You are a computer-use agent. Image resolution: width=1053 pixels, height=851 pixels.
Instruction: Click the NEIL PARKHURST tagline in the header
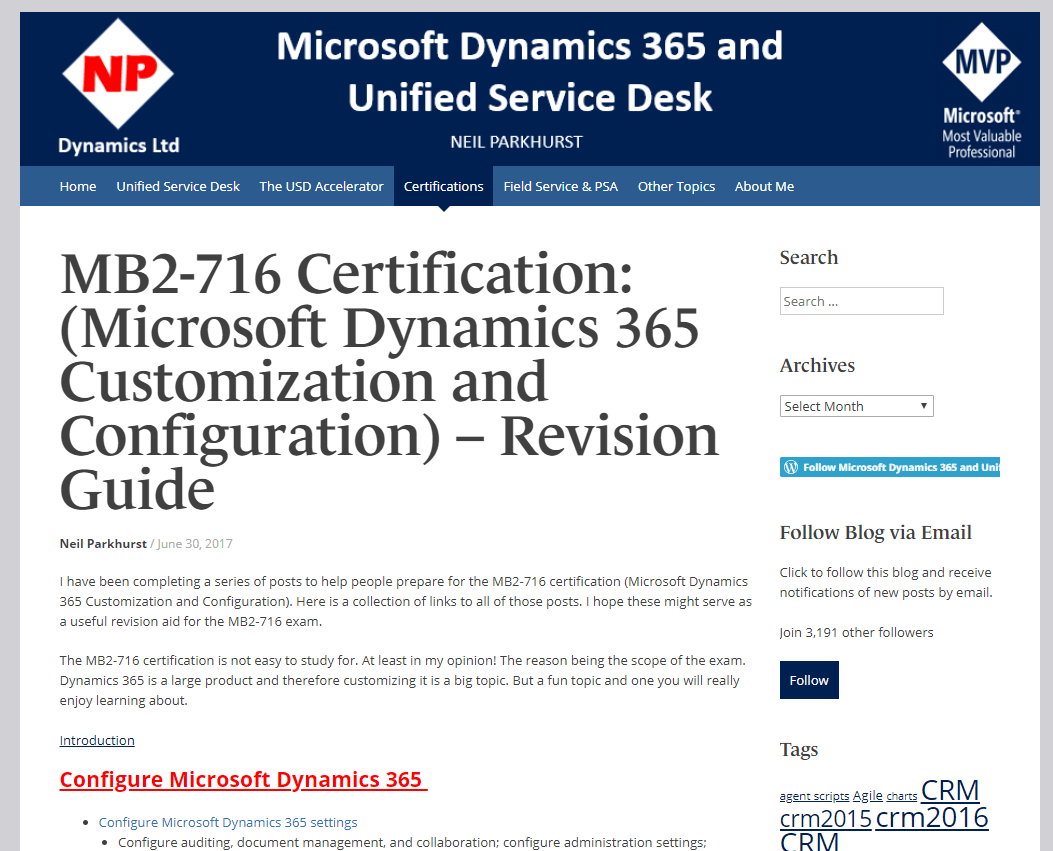tap(516, 142)
